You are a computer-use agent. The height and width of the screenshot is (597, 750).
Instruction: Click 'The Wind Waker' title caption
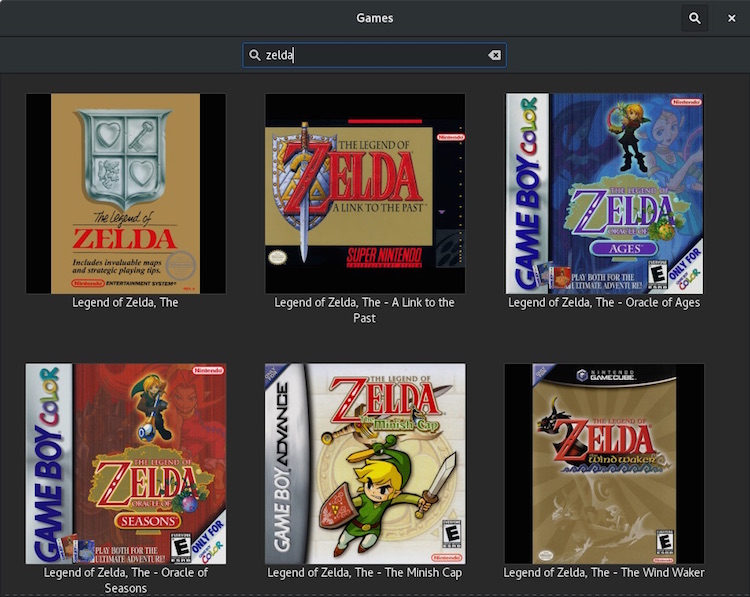(x=604, y=573)
